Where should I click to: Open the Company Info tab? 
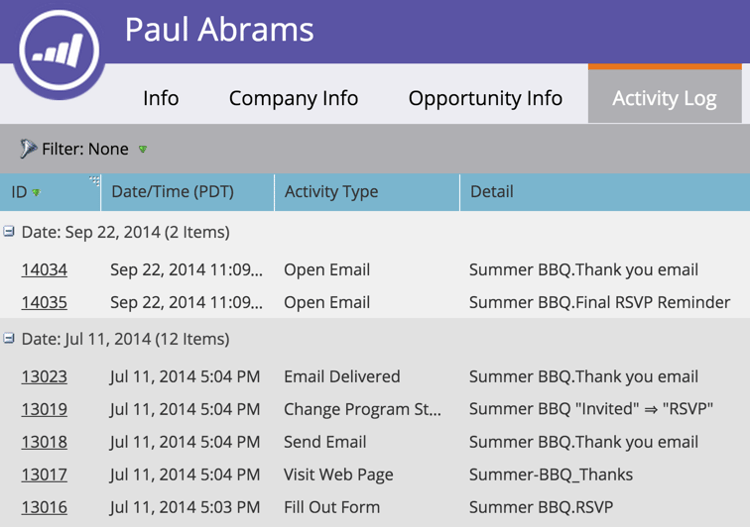pos(293,99)
